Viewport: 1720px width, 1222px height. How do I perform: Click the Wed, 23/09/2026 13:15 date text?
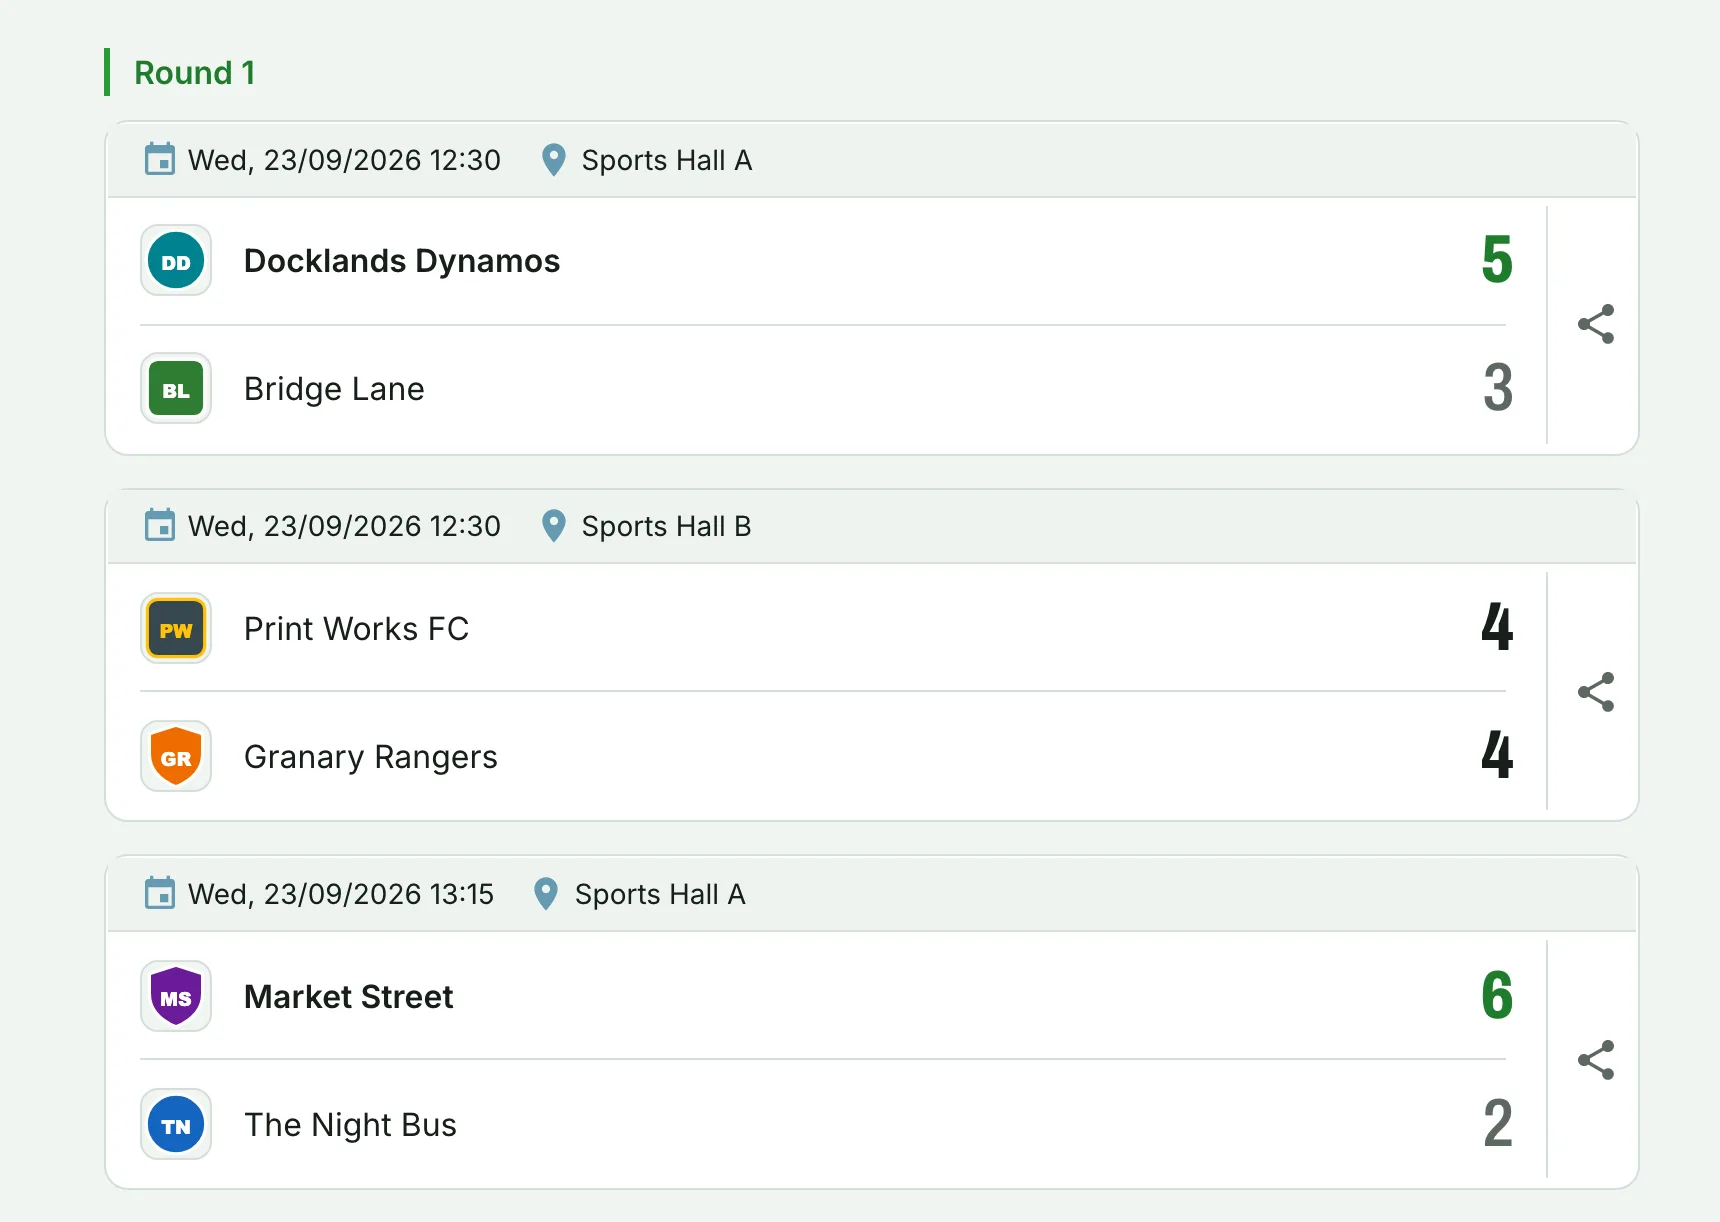pyautogui.click(x=341, y=894)
